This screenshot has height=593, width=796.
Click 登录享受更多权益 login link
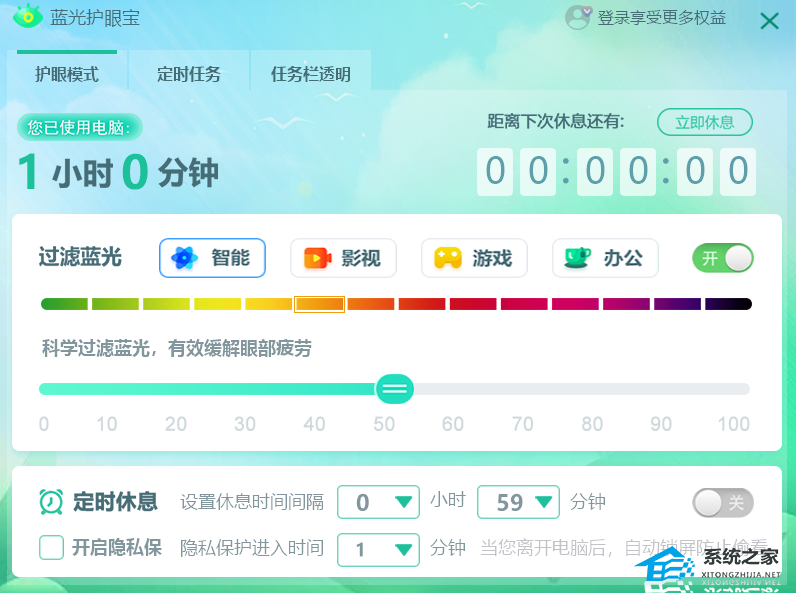[661, 18]
